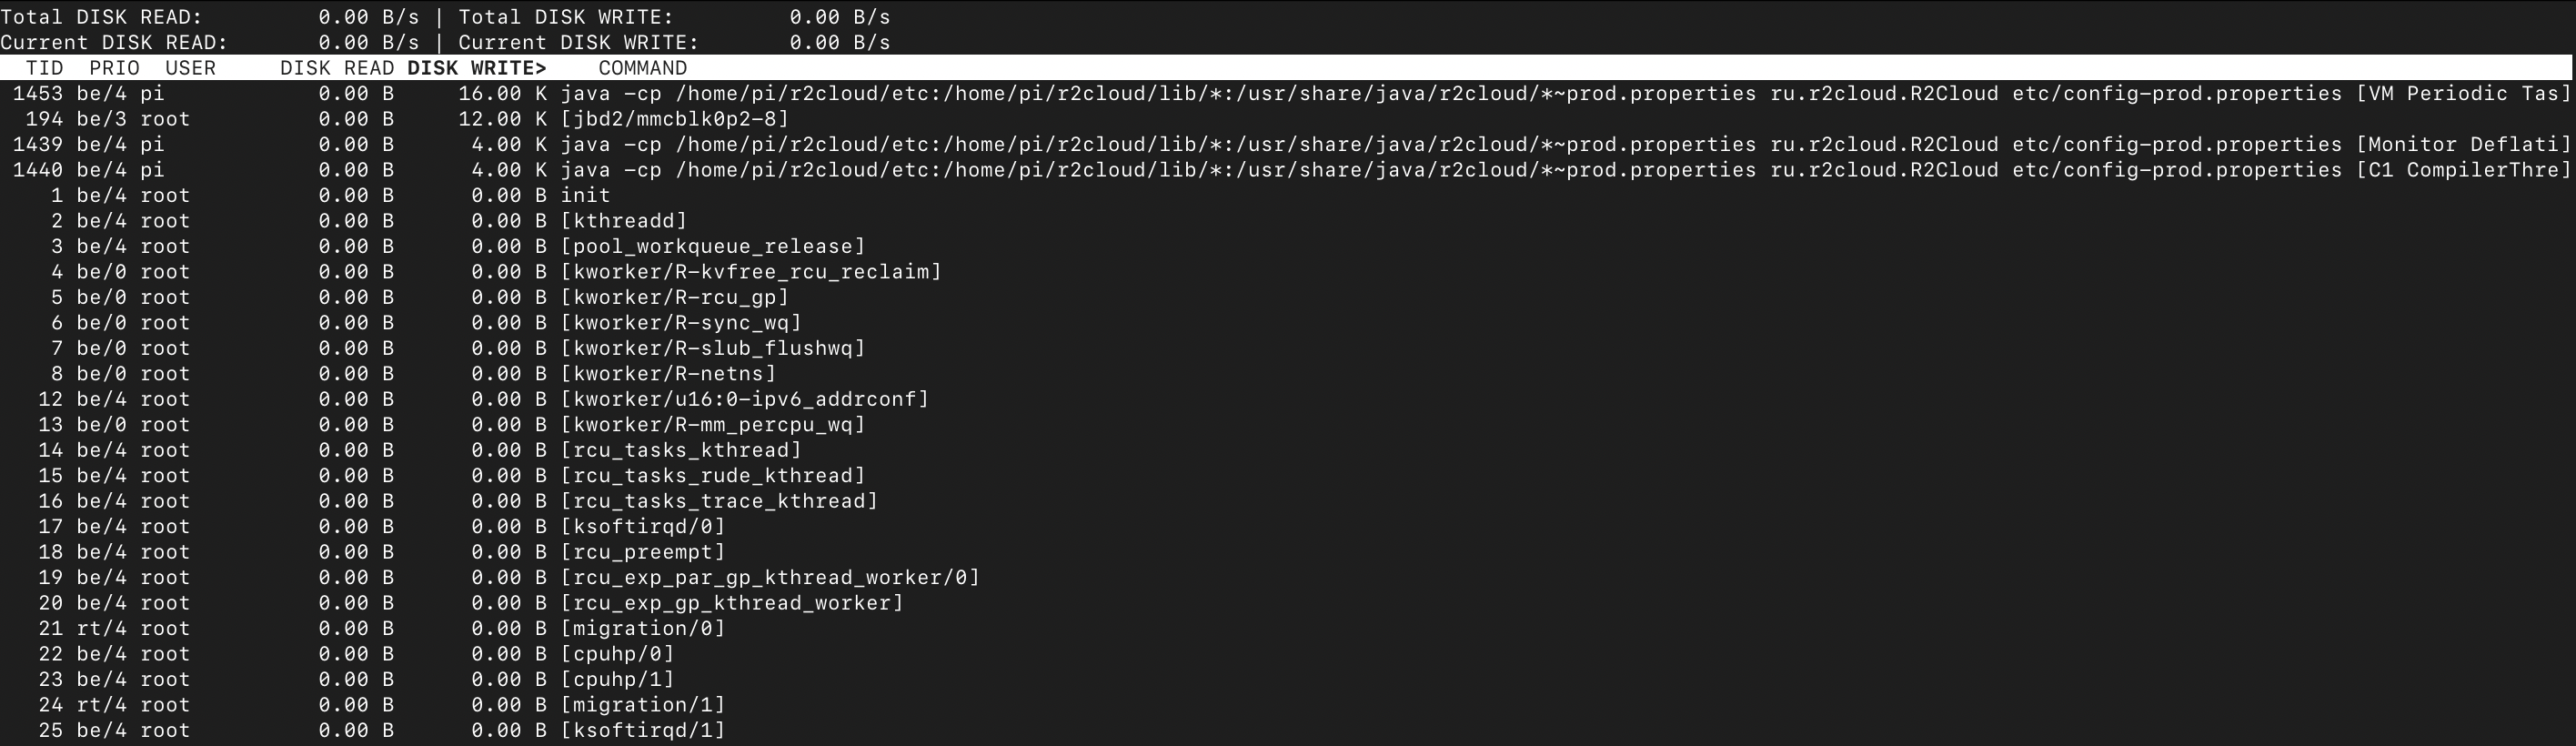This screenshot has height=746, width=2576.
Task: Click the TID column header
Action: (44, 68)
